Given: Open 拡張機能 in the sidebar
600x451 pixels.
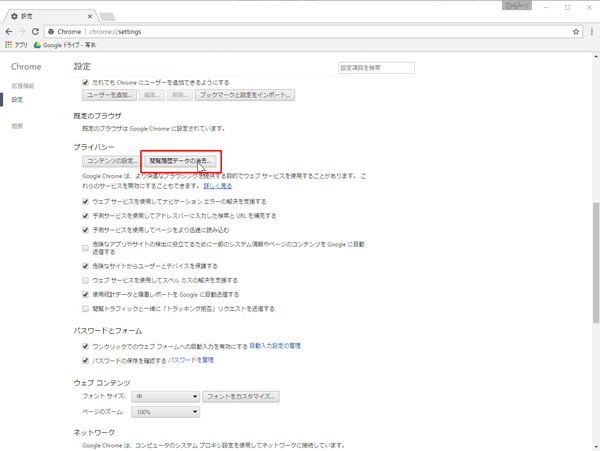Looking at the screenshot, I should (23, 86).
